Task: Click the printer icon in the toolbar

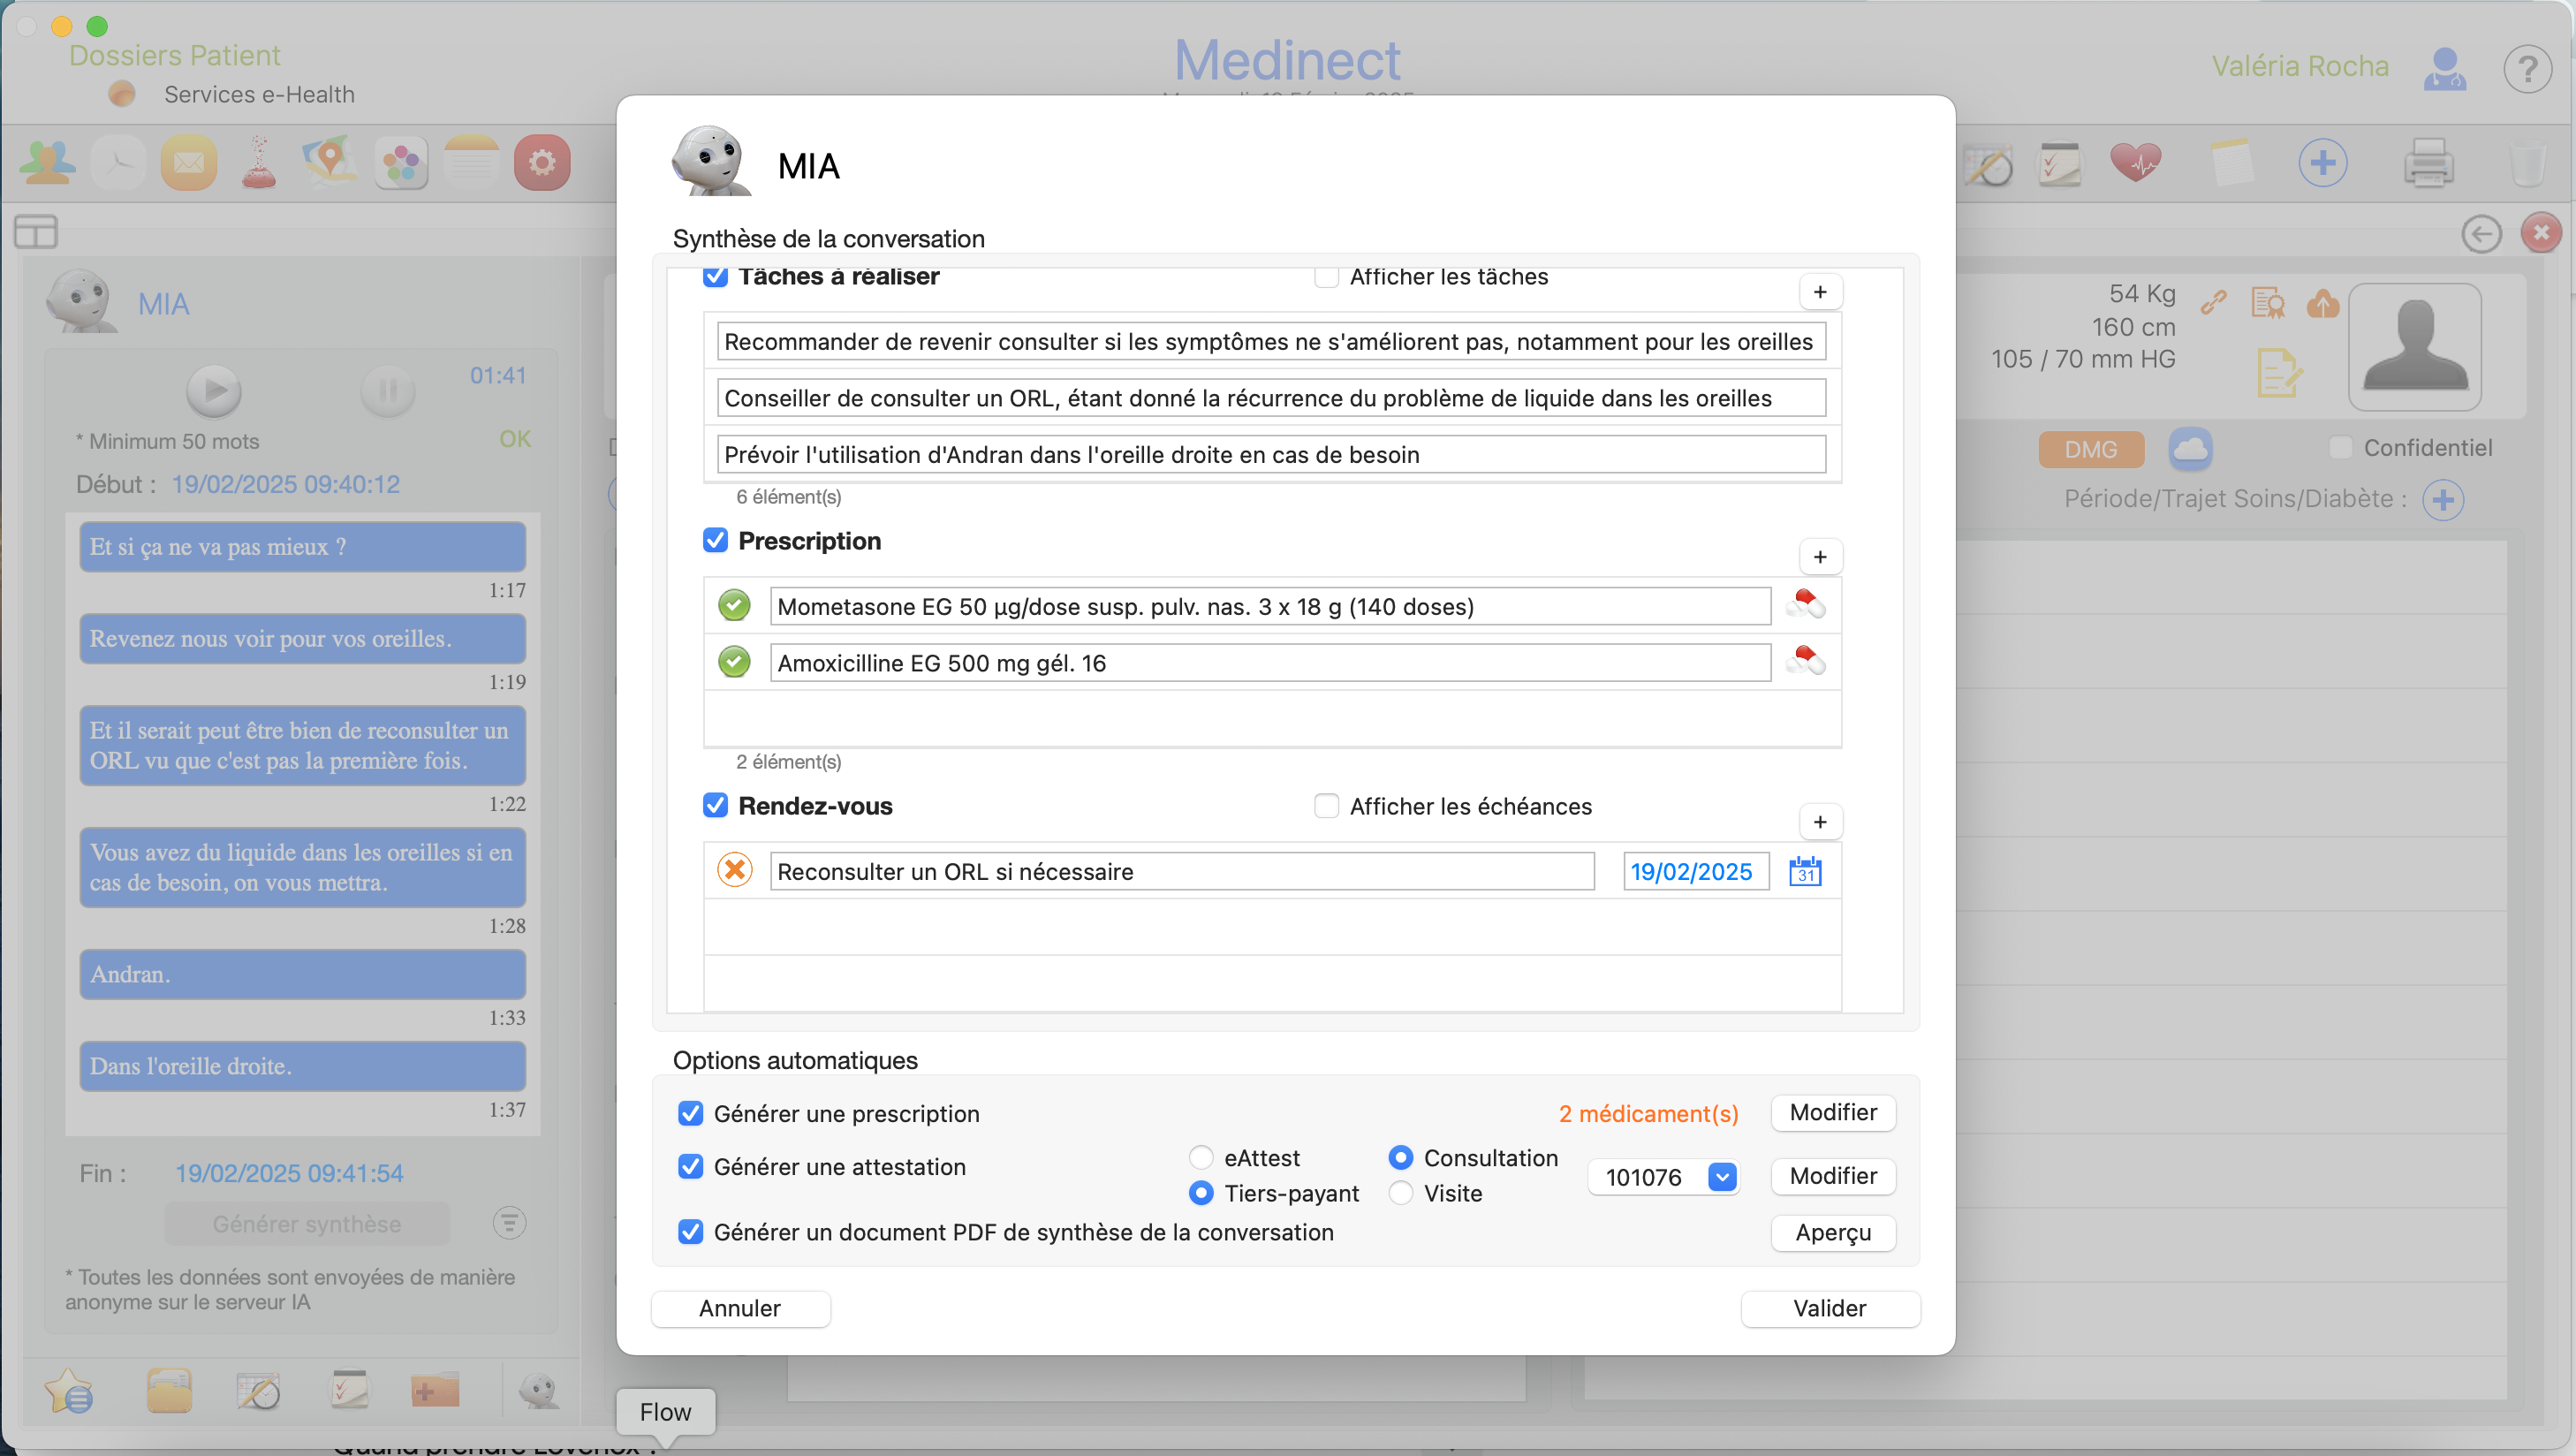Action: [2428, 162]
